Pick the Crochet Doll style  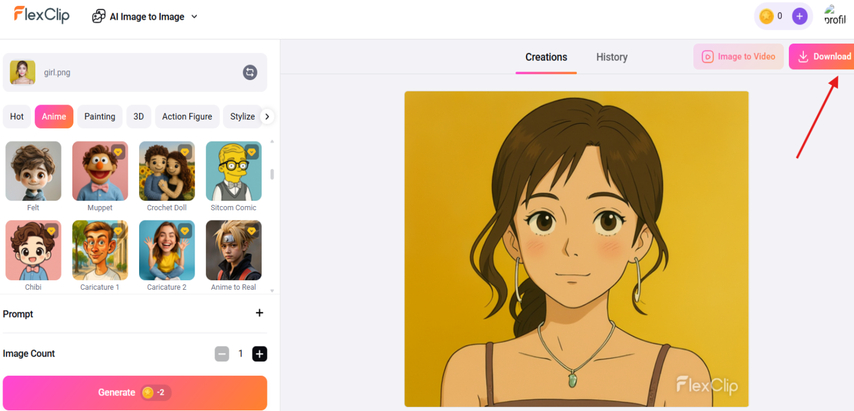point(167,171)
